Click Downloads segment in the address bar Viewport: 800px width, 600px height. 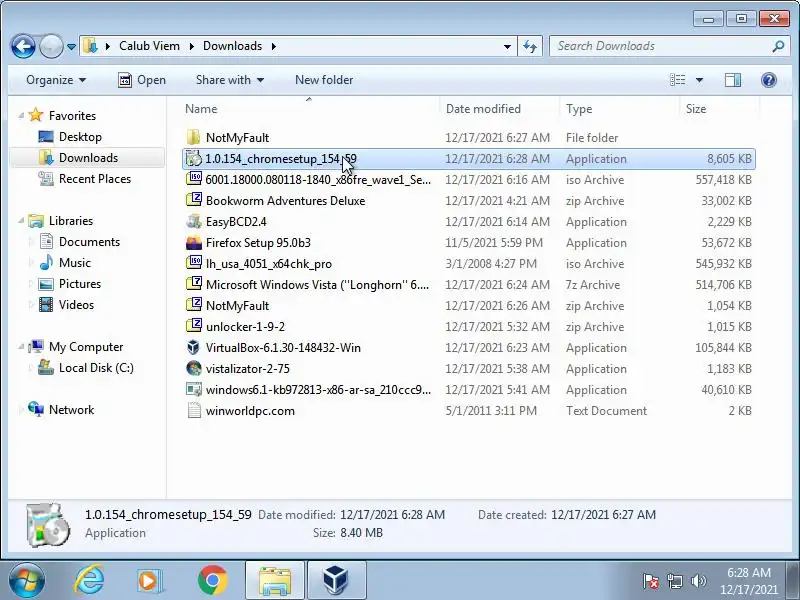pos(232,46)
